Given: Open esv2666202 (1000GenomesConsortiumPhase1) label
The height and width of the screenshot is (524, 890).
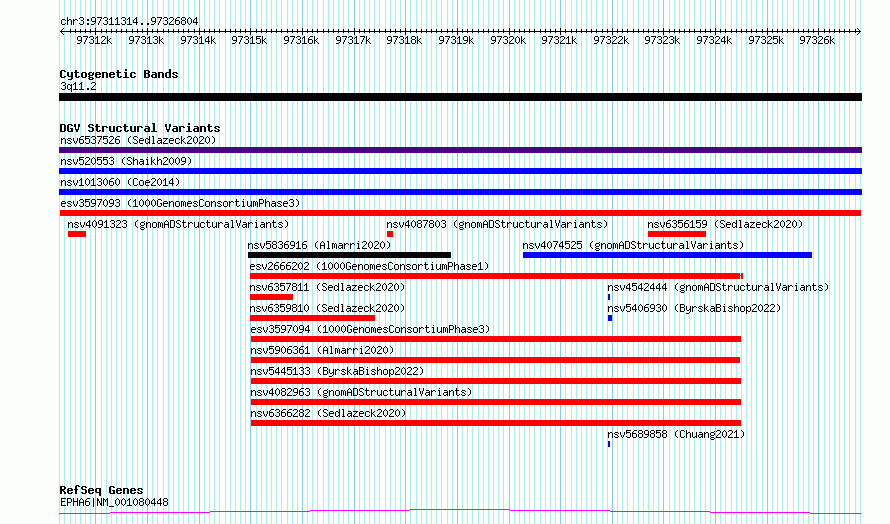Looking at the screenshot, I should [x=370, y=266].
